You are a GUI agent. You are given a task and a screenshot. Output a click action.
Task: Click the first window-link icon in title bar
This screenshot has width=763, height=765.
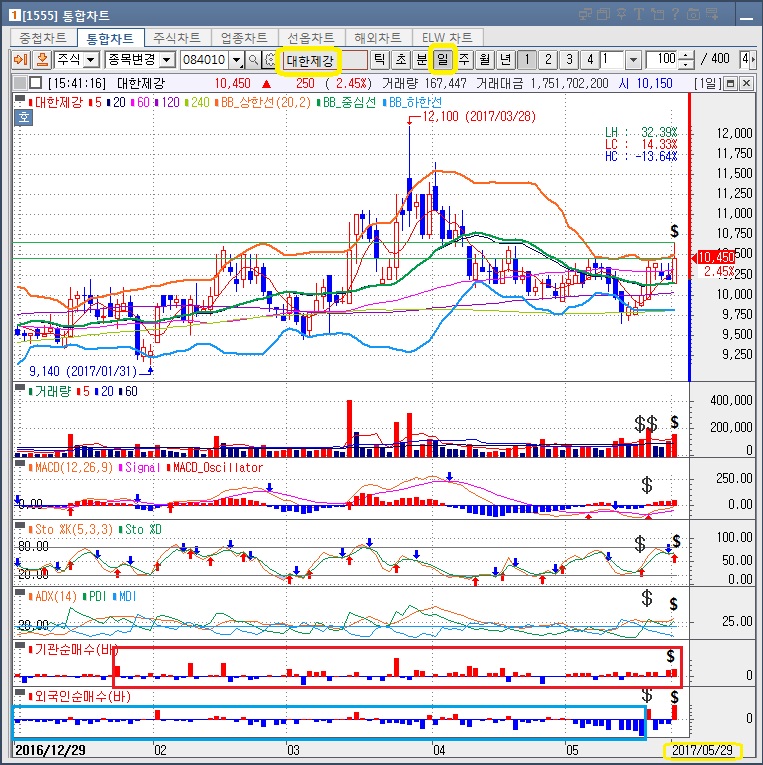tap(585, 14)
